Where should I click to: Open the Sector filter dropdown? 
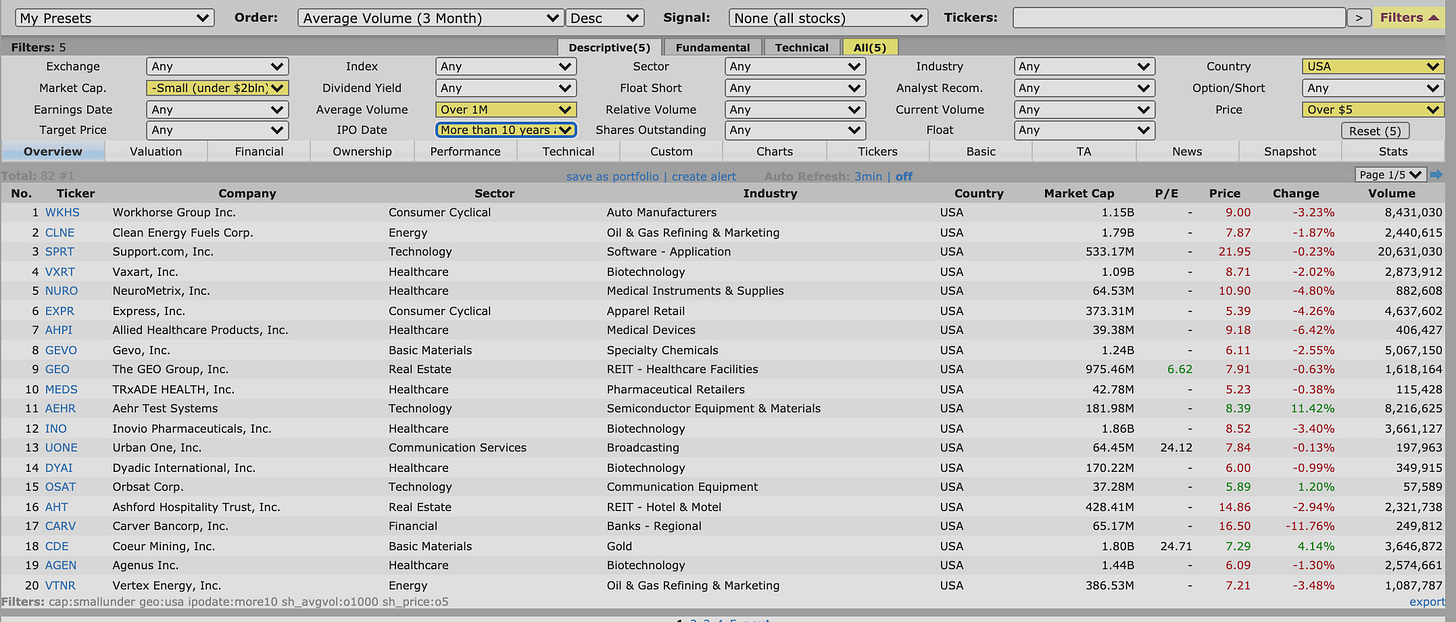click(x=795, y=66)
